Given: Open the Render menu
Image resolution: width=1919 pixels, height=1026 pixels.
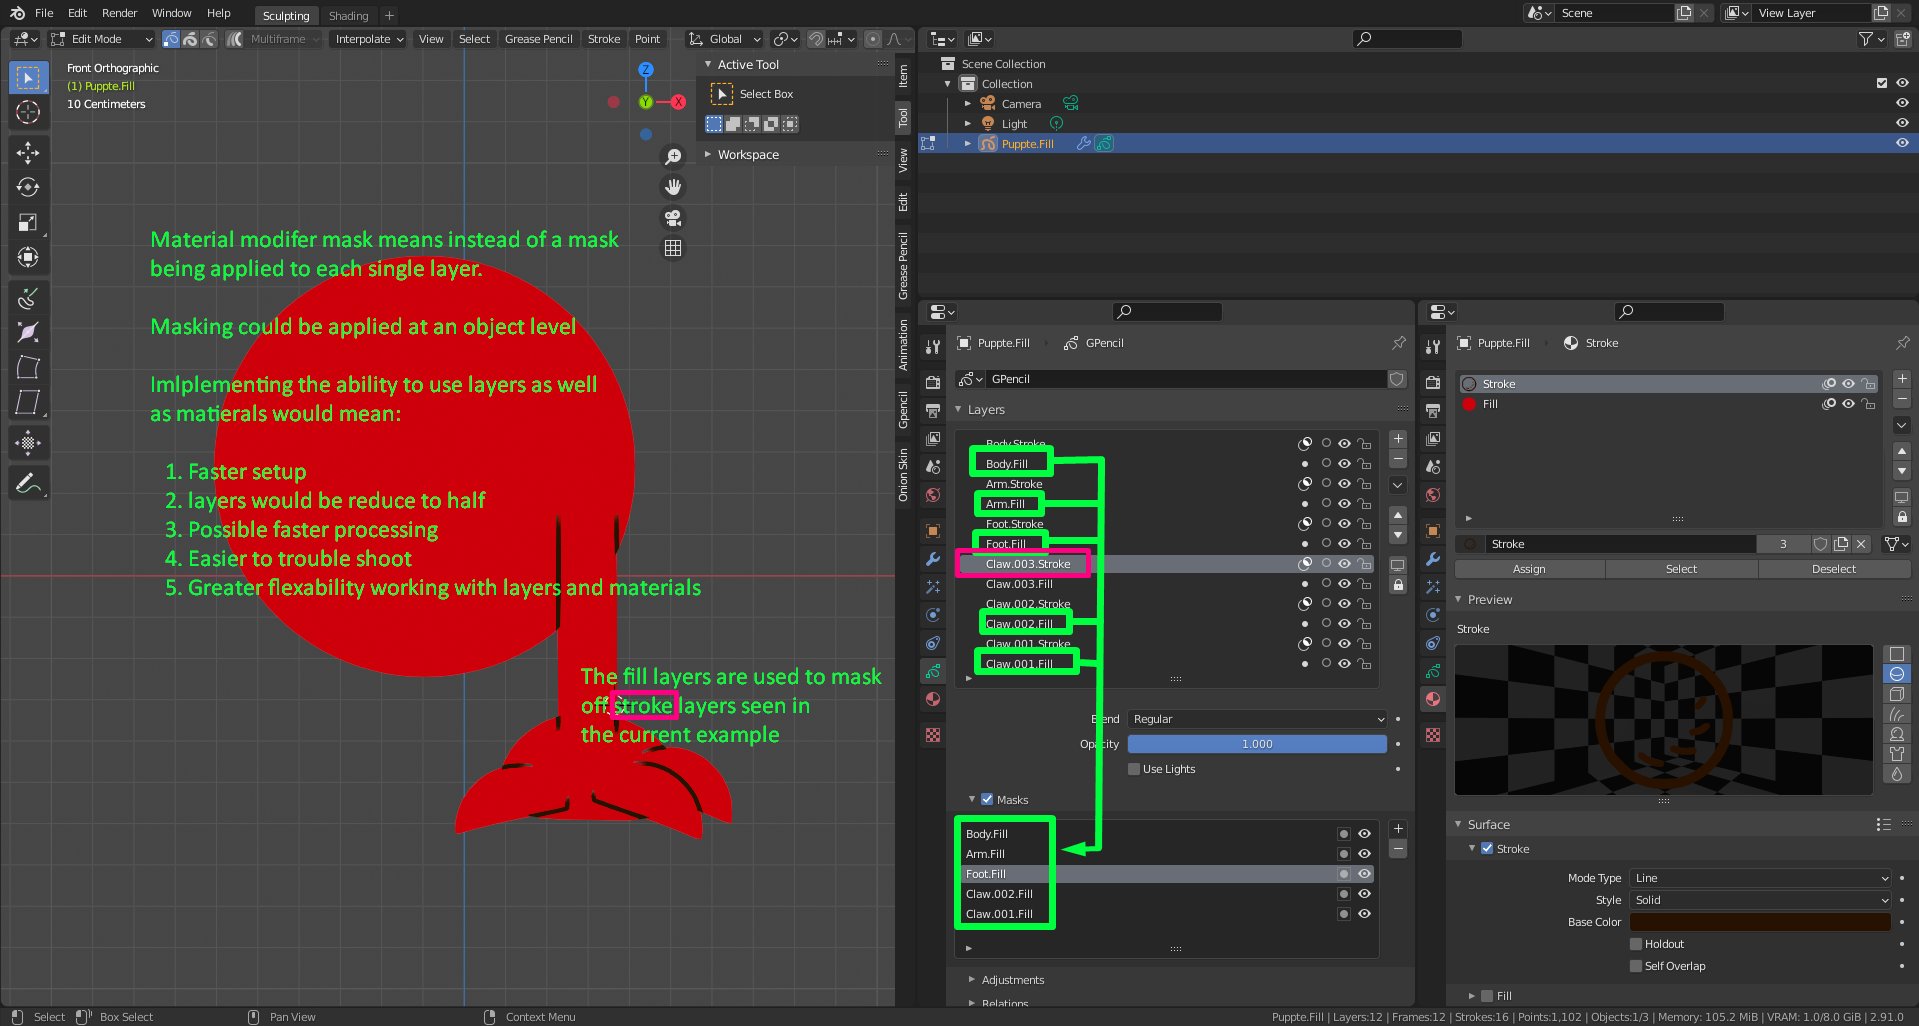Looking at the screenshot, I should (x=119, y=13).
